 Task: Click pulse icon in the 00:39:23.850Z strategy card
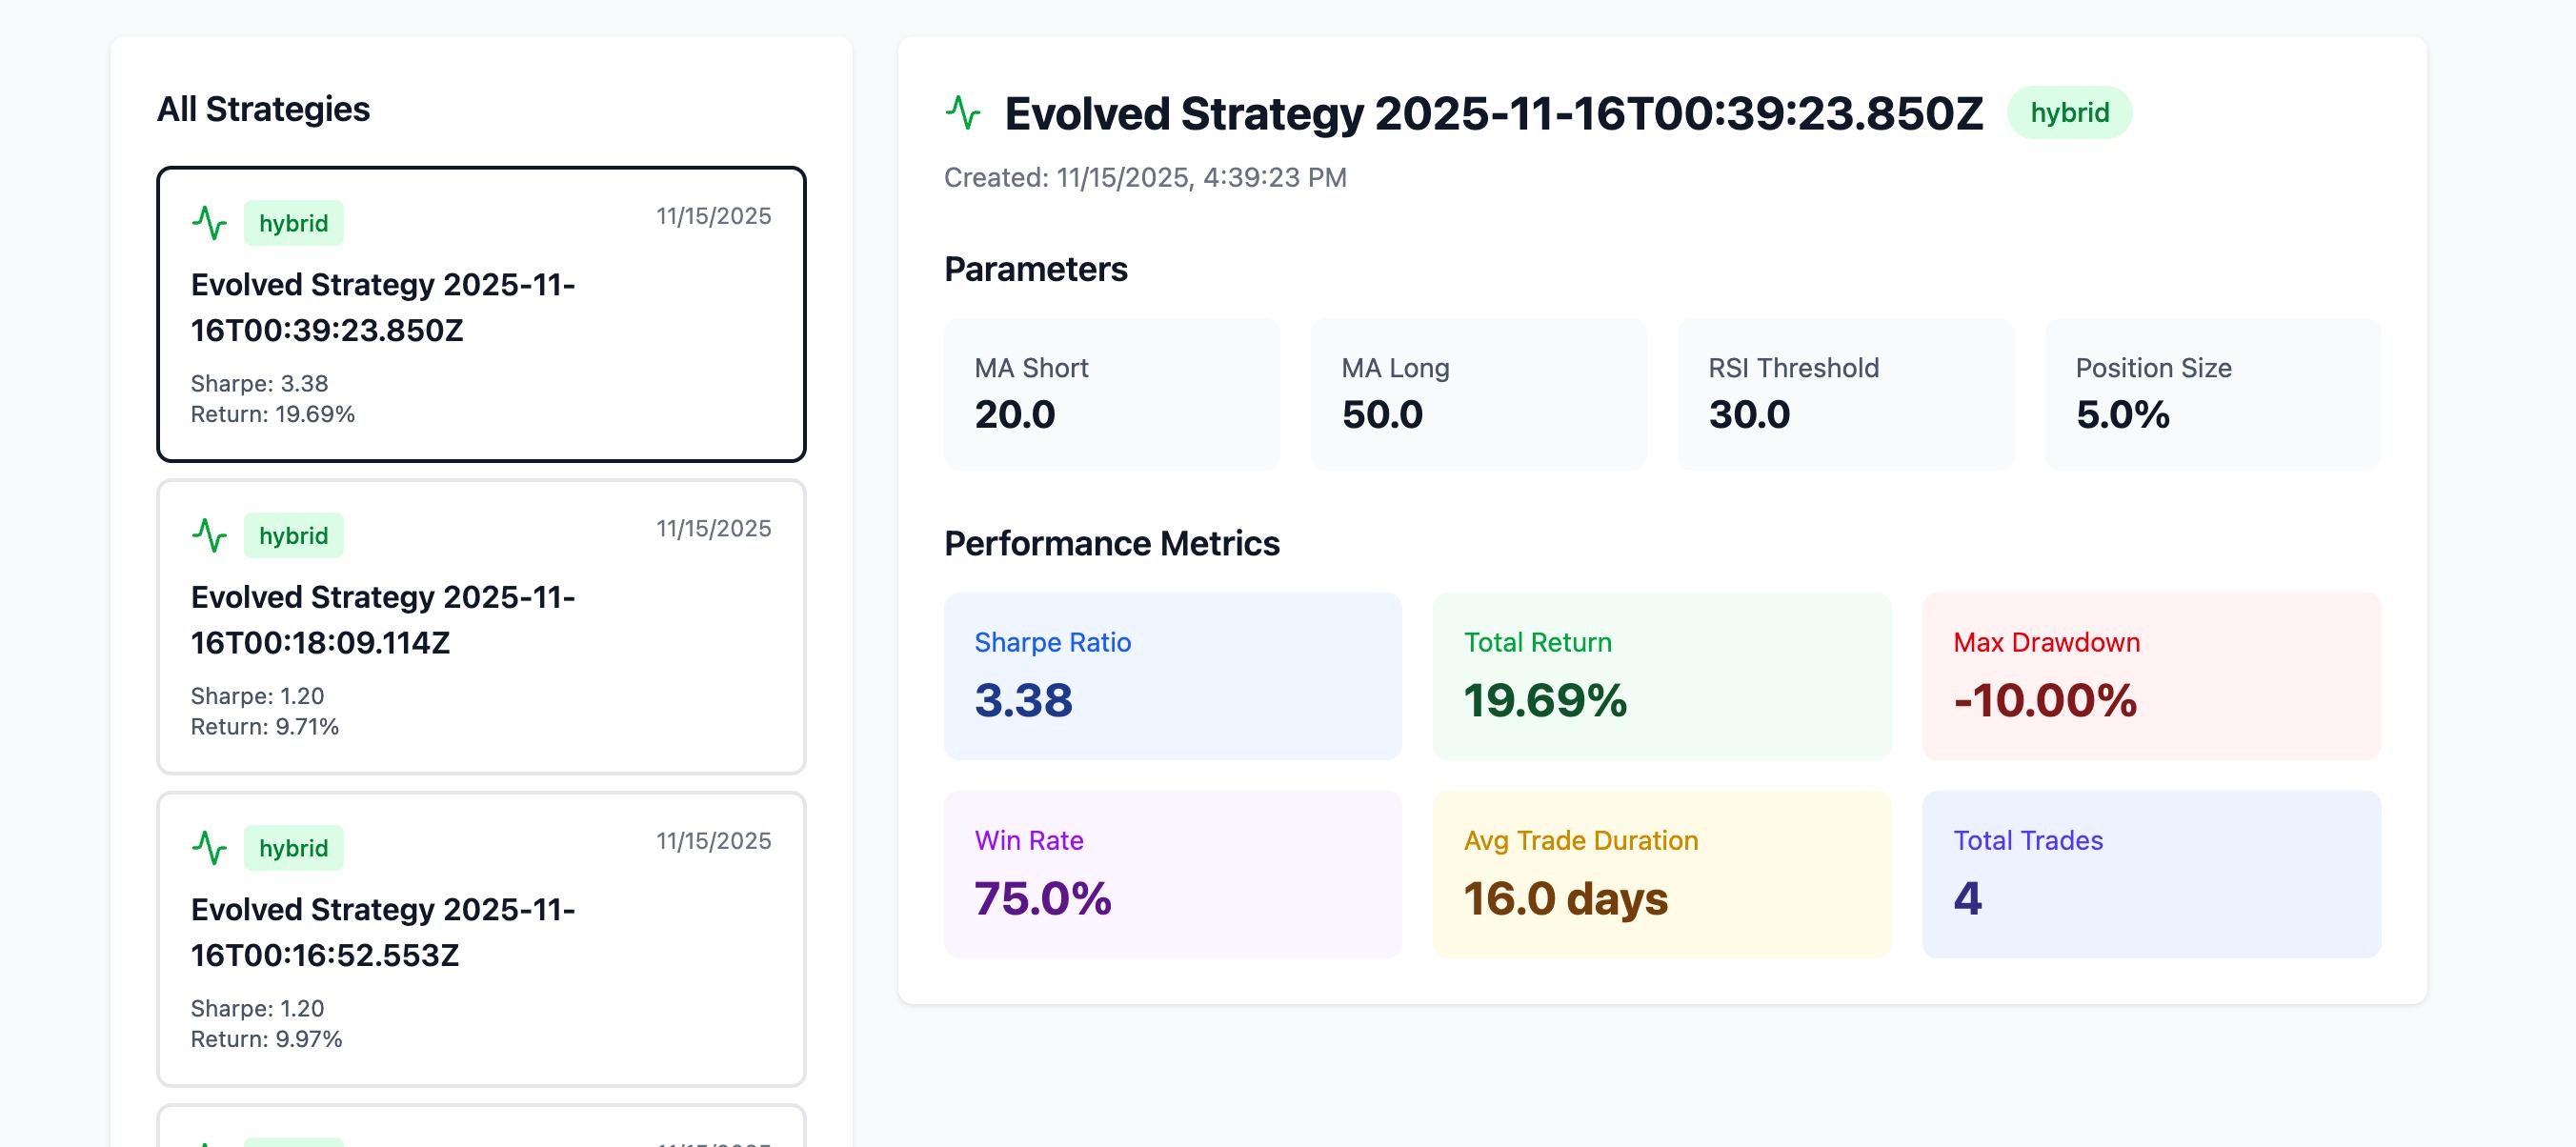(x=210, y=223)
